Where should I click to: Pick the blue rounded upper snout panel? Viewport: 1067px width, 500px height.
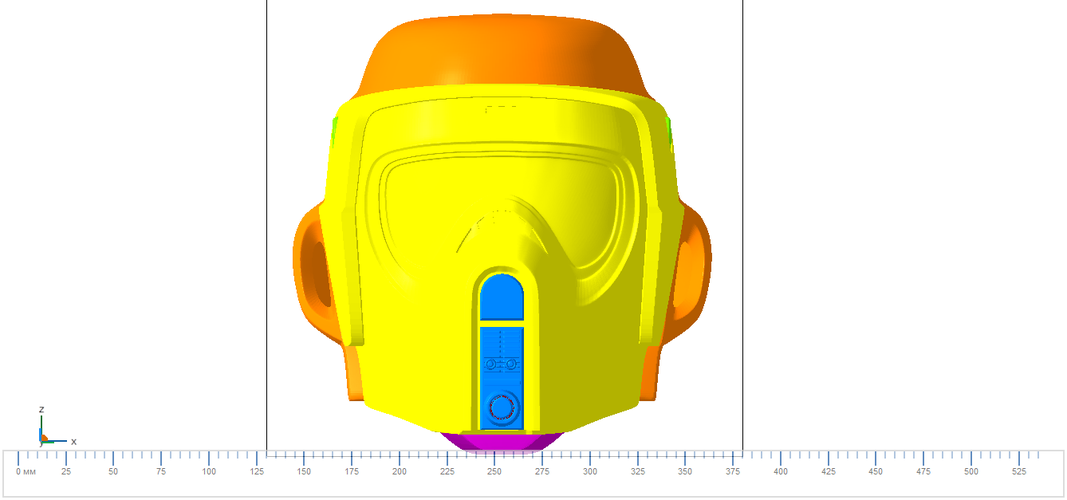click(x=502, y=297)
